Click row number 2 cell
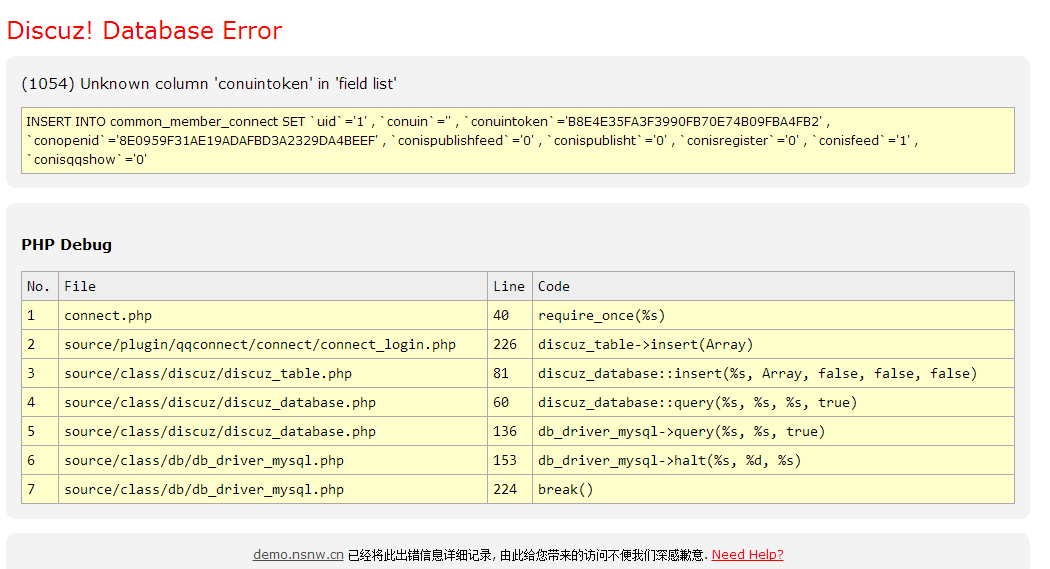The height and width of the screenshot is (569, 1050). [40, 344]
